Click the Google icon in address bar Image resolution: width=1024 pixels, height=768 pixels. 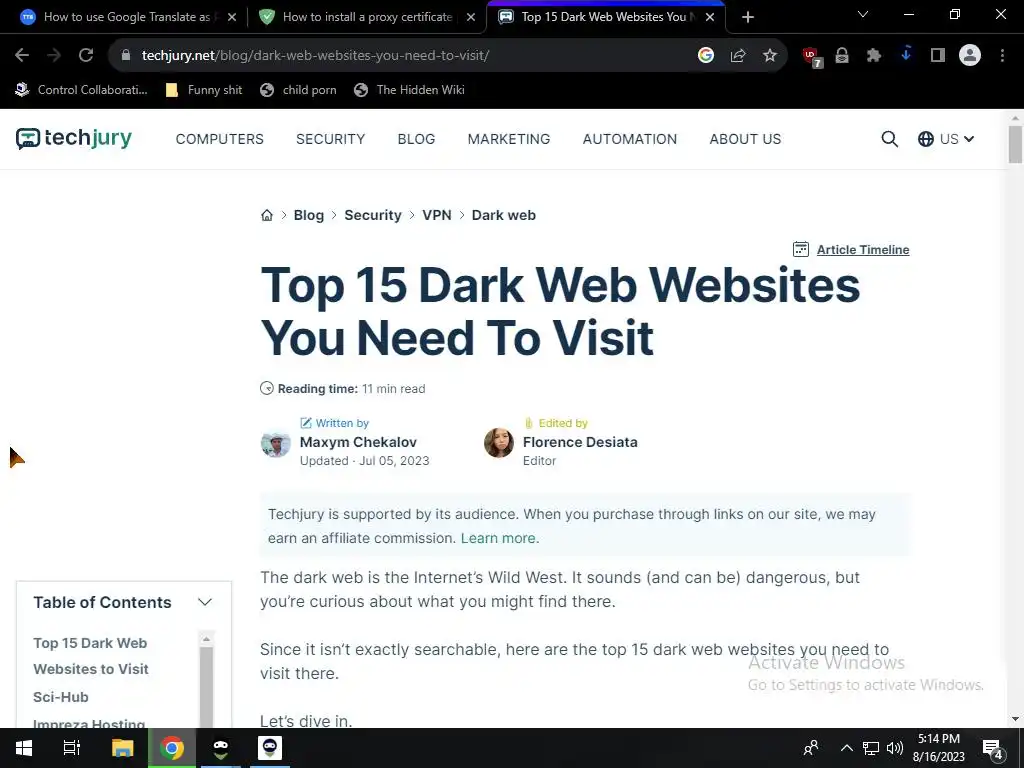pos(705,56)
